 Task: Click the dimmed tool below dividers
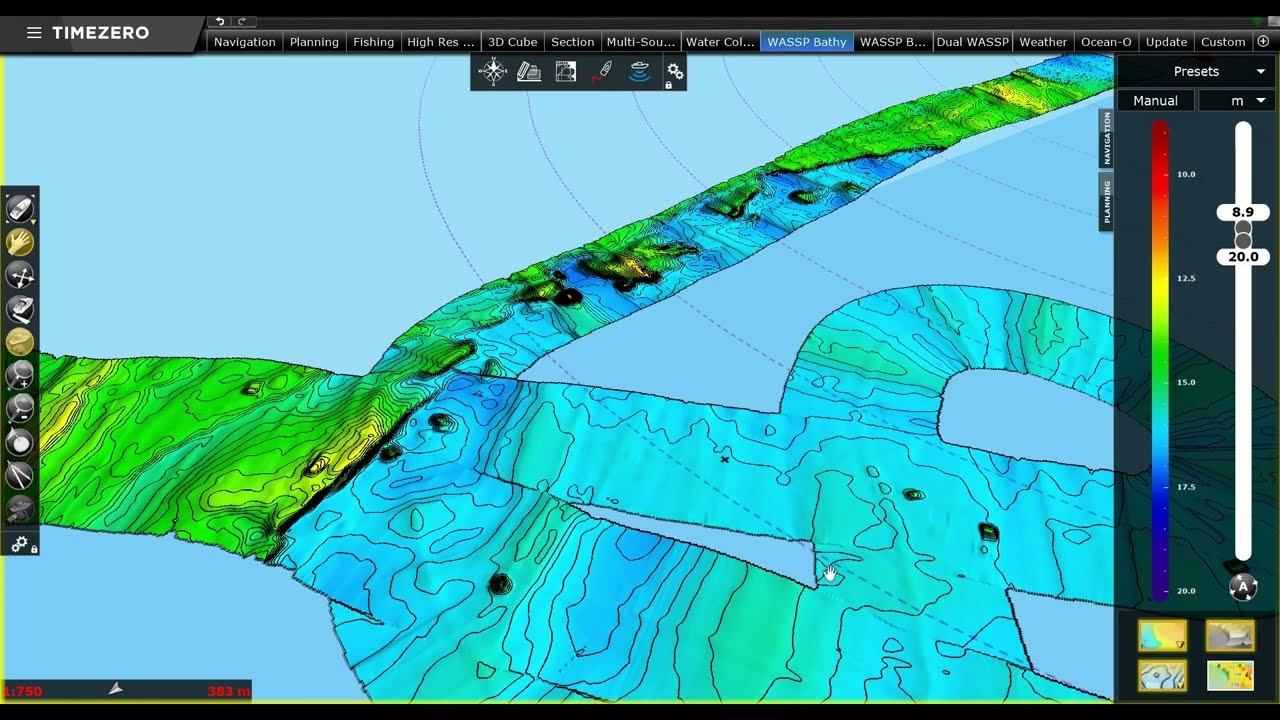coord(20,510)
